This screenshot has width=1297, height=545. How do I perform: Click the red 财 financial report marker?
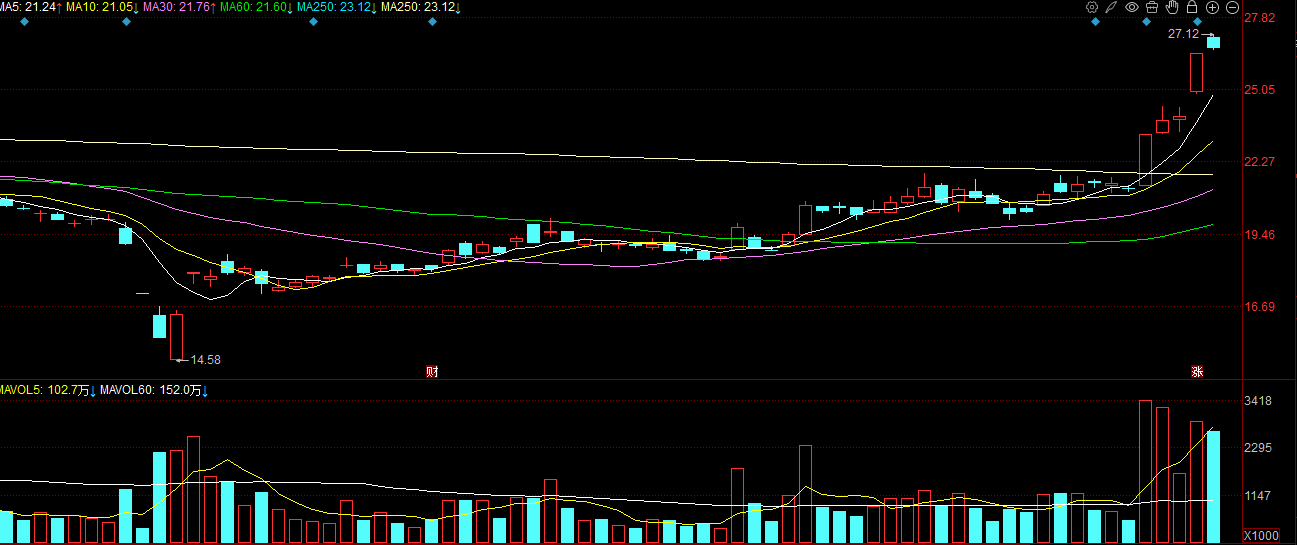[x=432, y=372]
